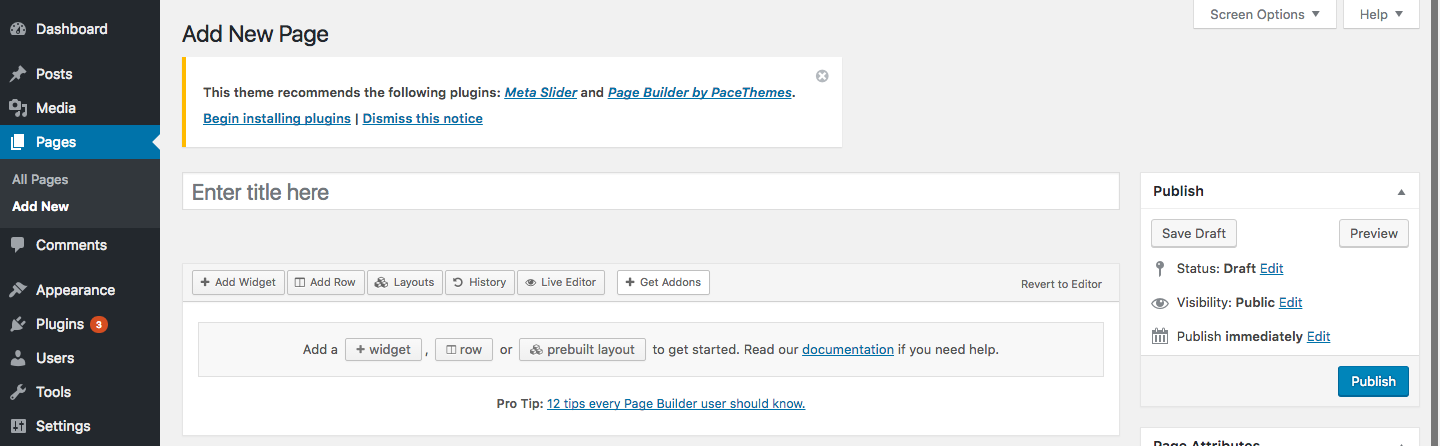
Task: Toggle the Live Editor eye button
Action: (561, 283)
